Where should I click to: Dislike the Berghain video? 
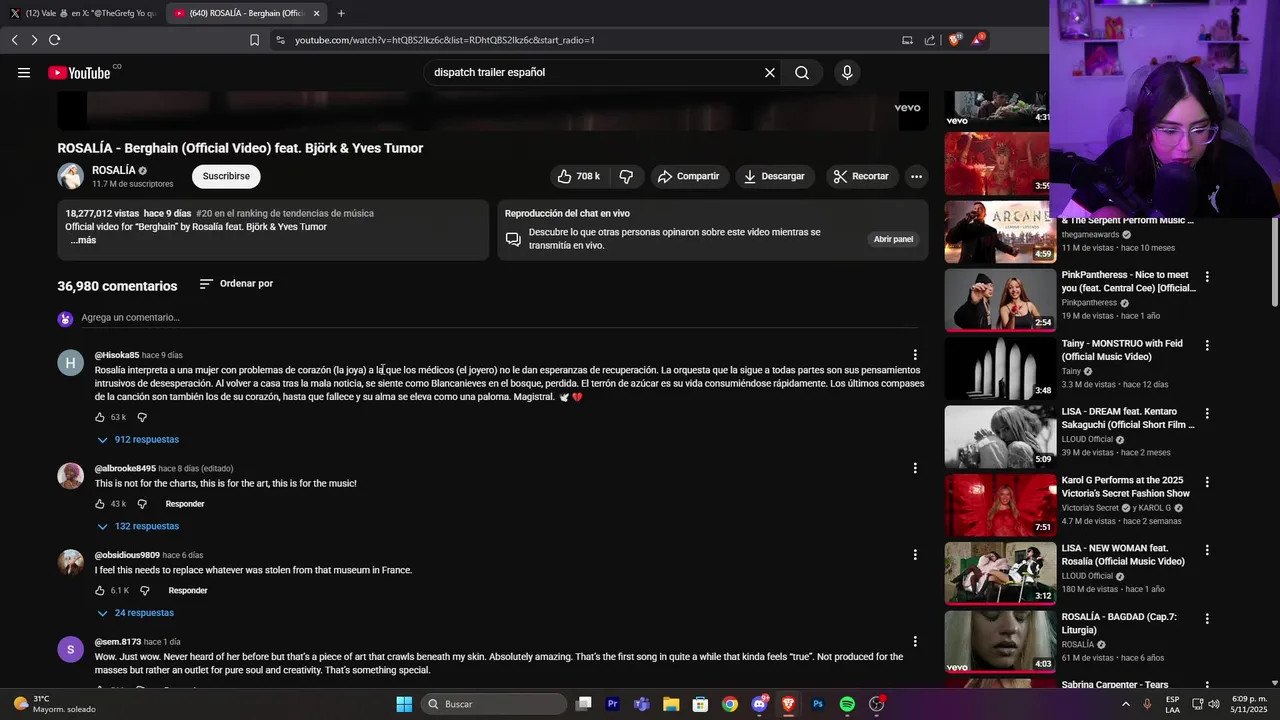tap(626, 176)
